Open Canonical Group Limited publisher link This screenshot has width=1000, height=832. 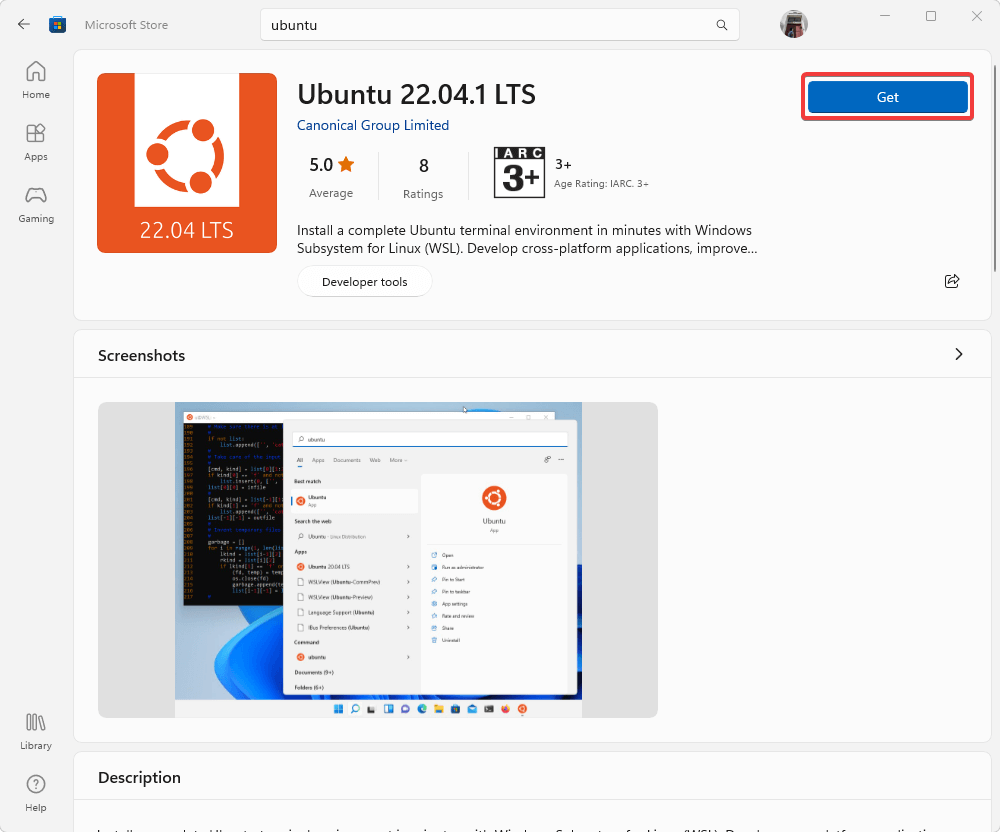pos(373,125)
